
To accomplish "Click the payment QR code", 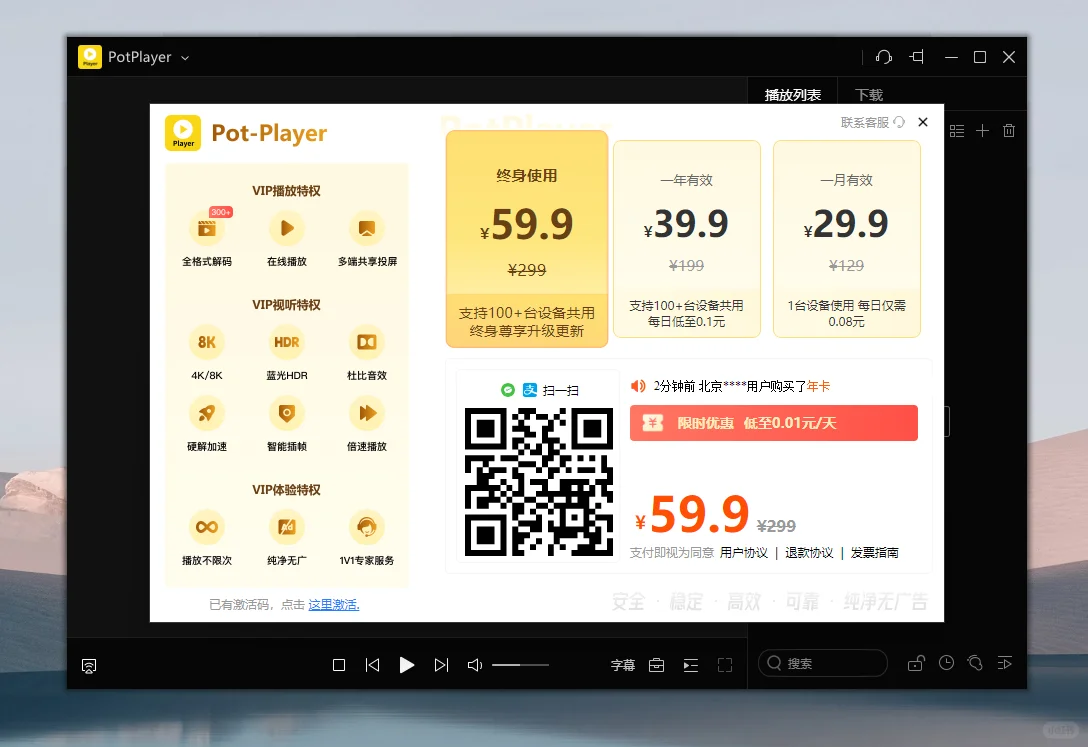I will tap(538, 482).
